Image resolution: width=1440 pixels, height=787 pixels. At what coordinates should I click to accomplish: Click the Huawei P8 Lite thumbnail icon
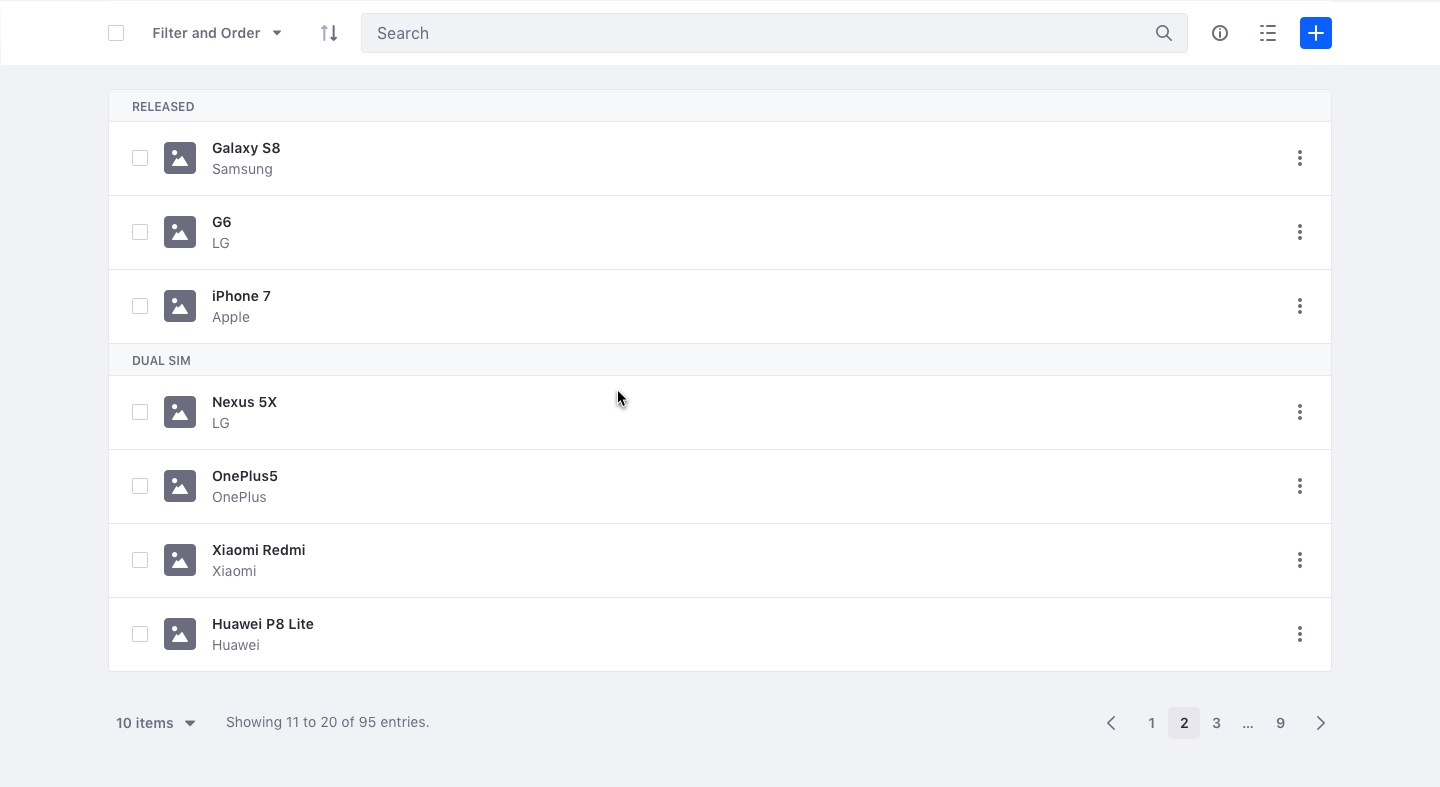(x=180, y=634)
